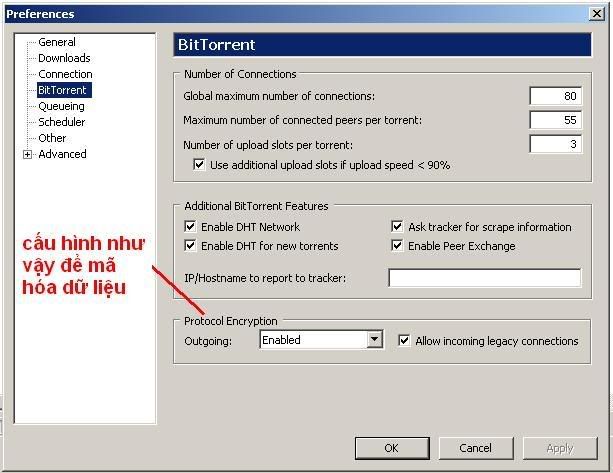
Task: Click the Apply button
Action: coord(560,448)
